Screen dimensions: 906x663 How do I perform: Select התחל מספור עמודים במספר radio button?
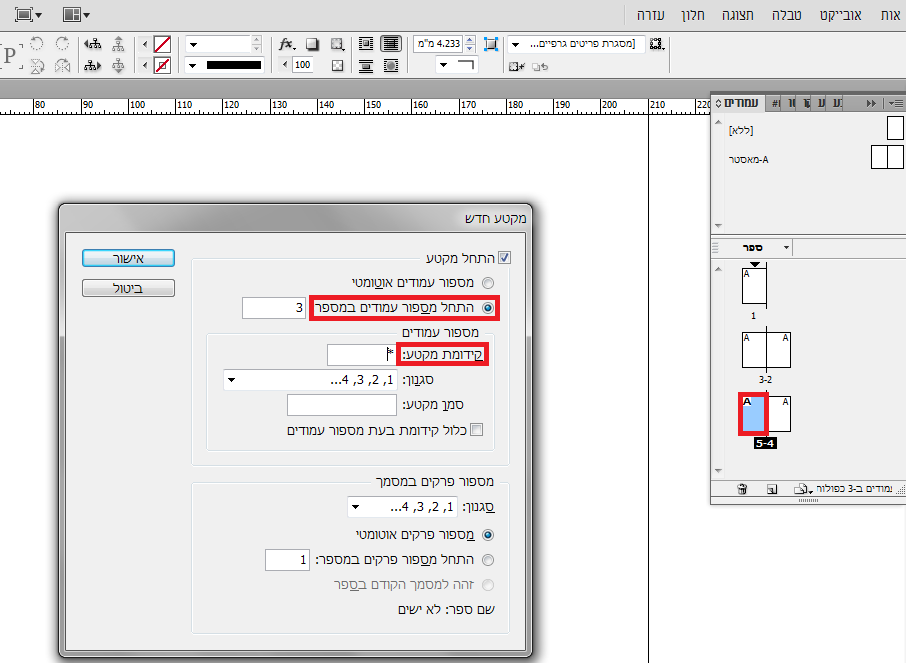(x=488, y=308)
